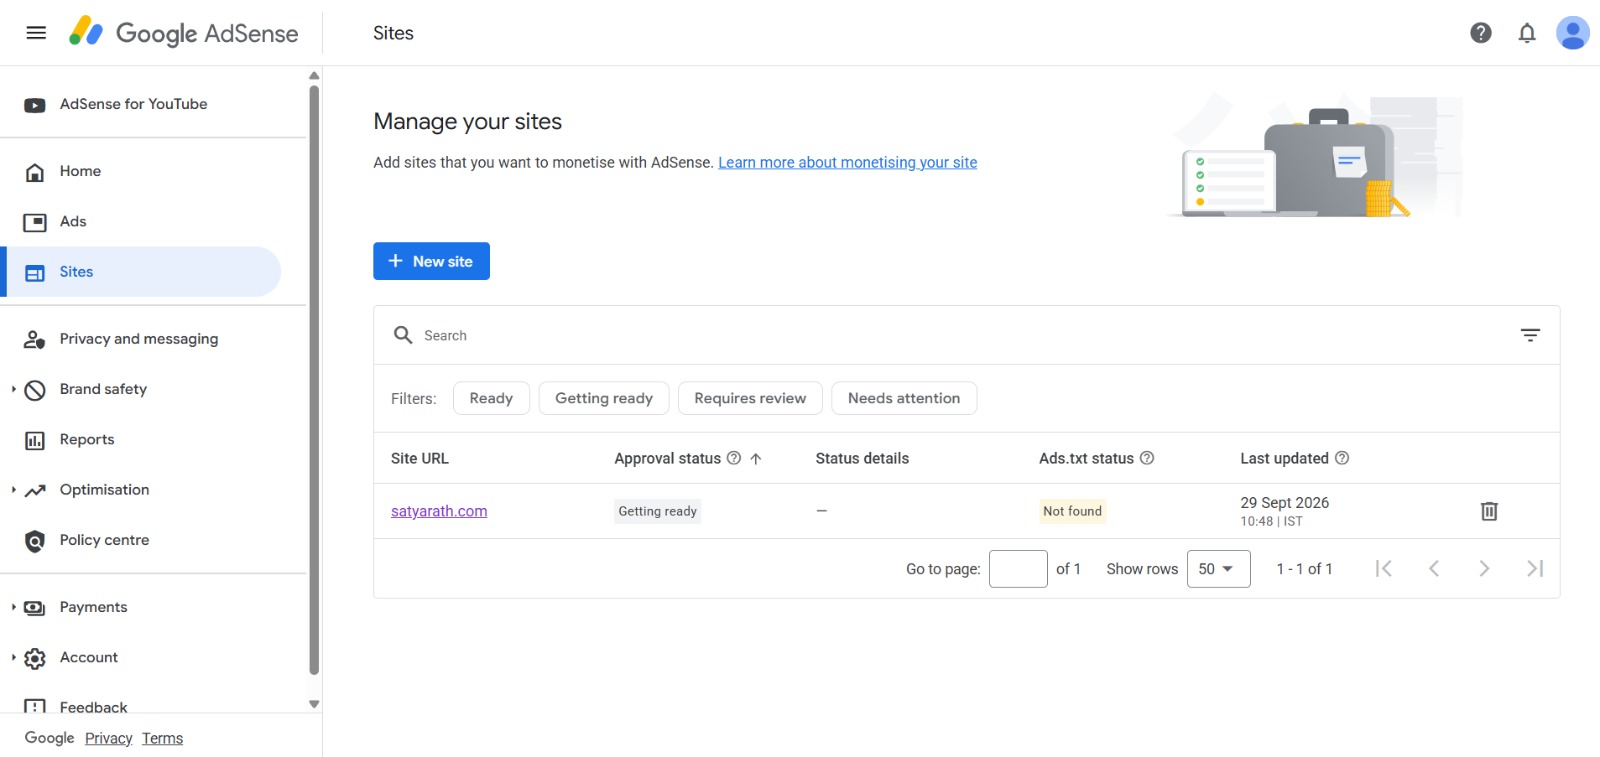The height and width of the screenshot is (757, 1600).
Task: Open the hamburger main menu
Action: coord(36,33)
